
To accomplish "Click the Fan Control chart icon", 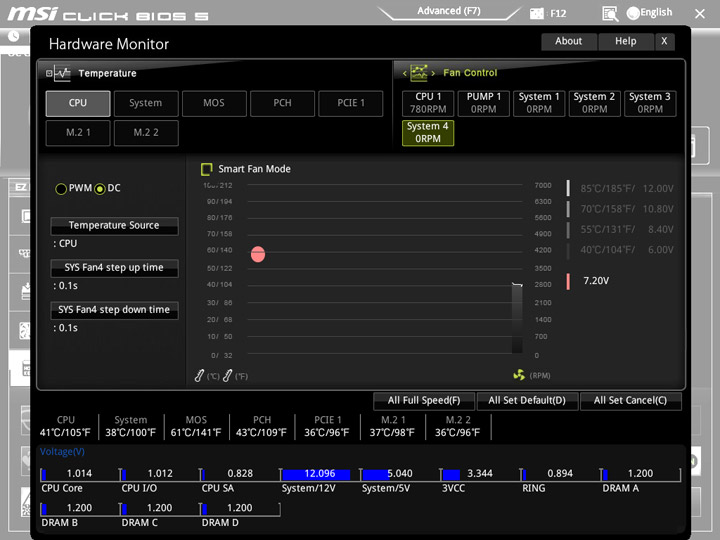I will pyautogui.click(x=419, y=73).
